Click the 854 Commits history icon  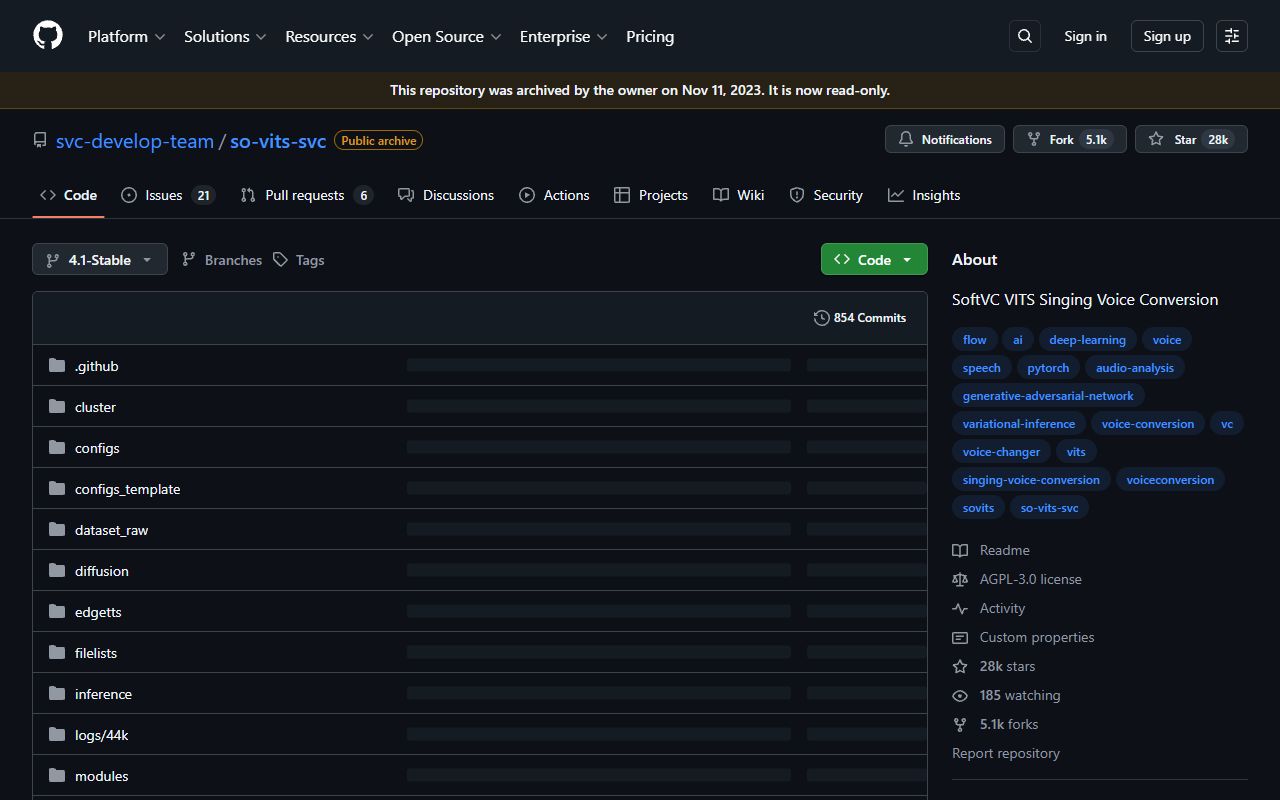[820, 317]
